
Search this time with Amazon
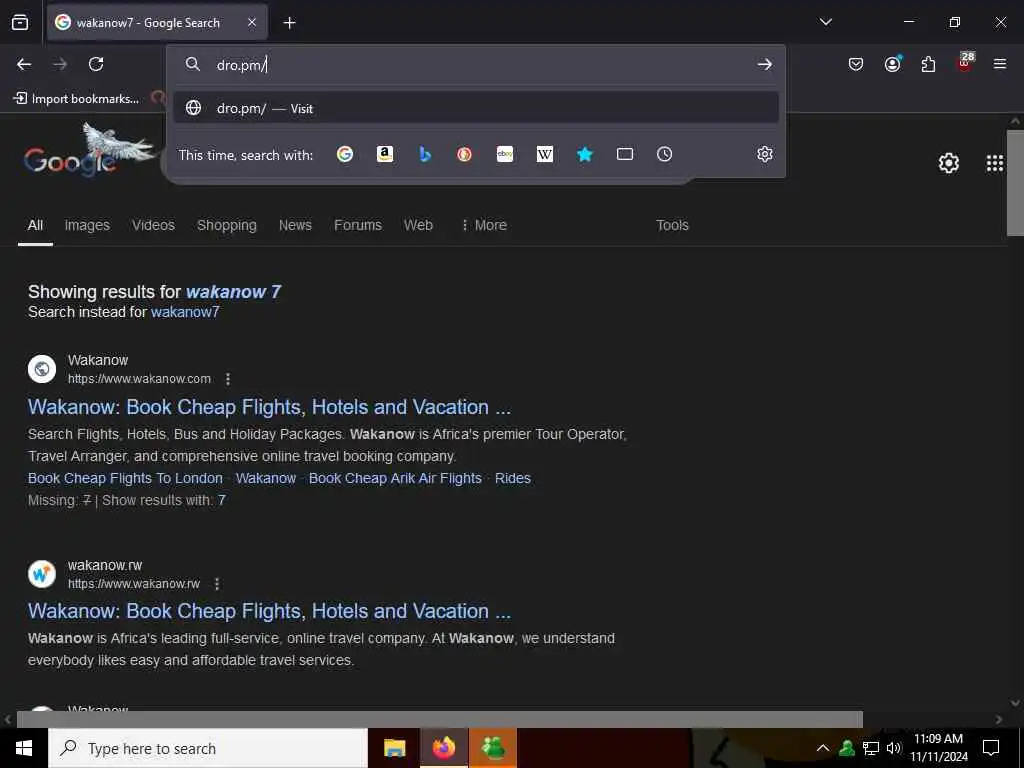(x=385, y=154)
